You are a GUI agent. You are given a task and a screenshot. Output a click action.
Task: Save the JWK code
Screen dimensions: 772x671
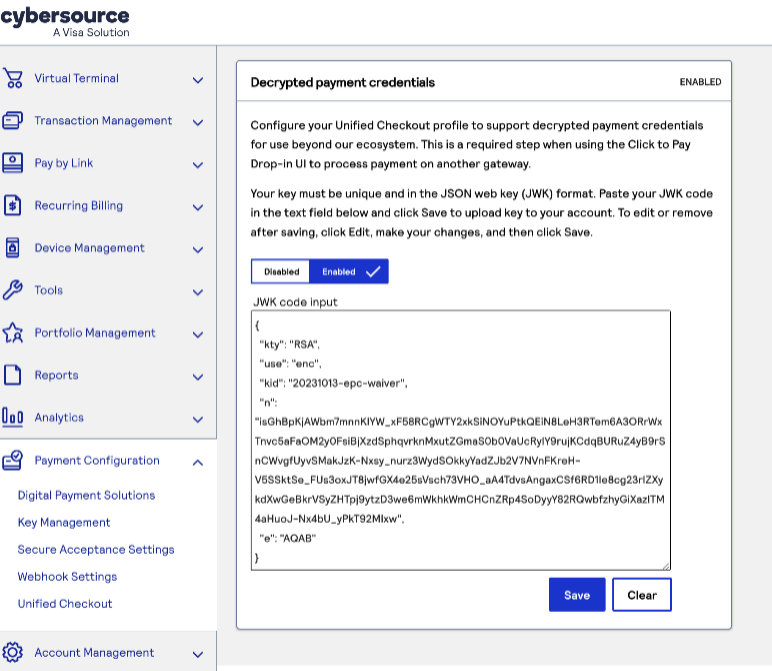coord(577,595)
